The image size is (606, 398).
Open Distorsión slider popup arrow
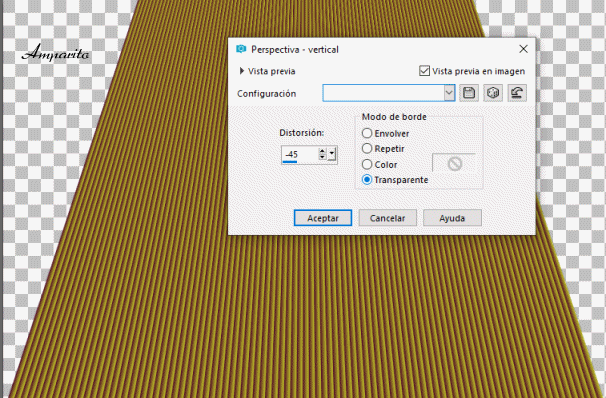[x=332, y=154]
